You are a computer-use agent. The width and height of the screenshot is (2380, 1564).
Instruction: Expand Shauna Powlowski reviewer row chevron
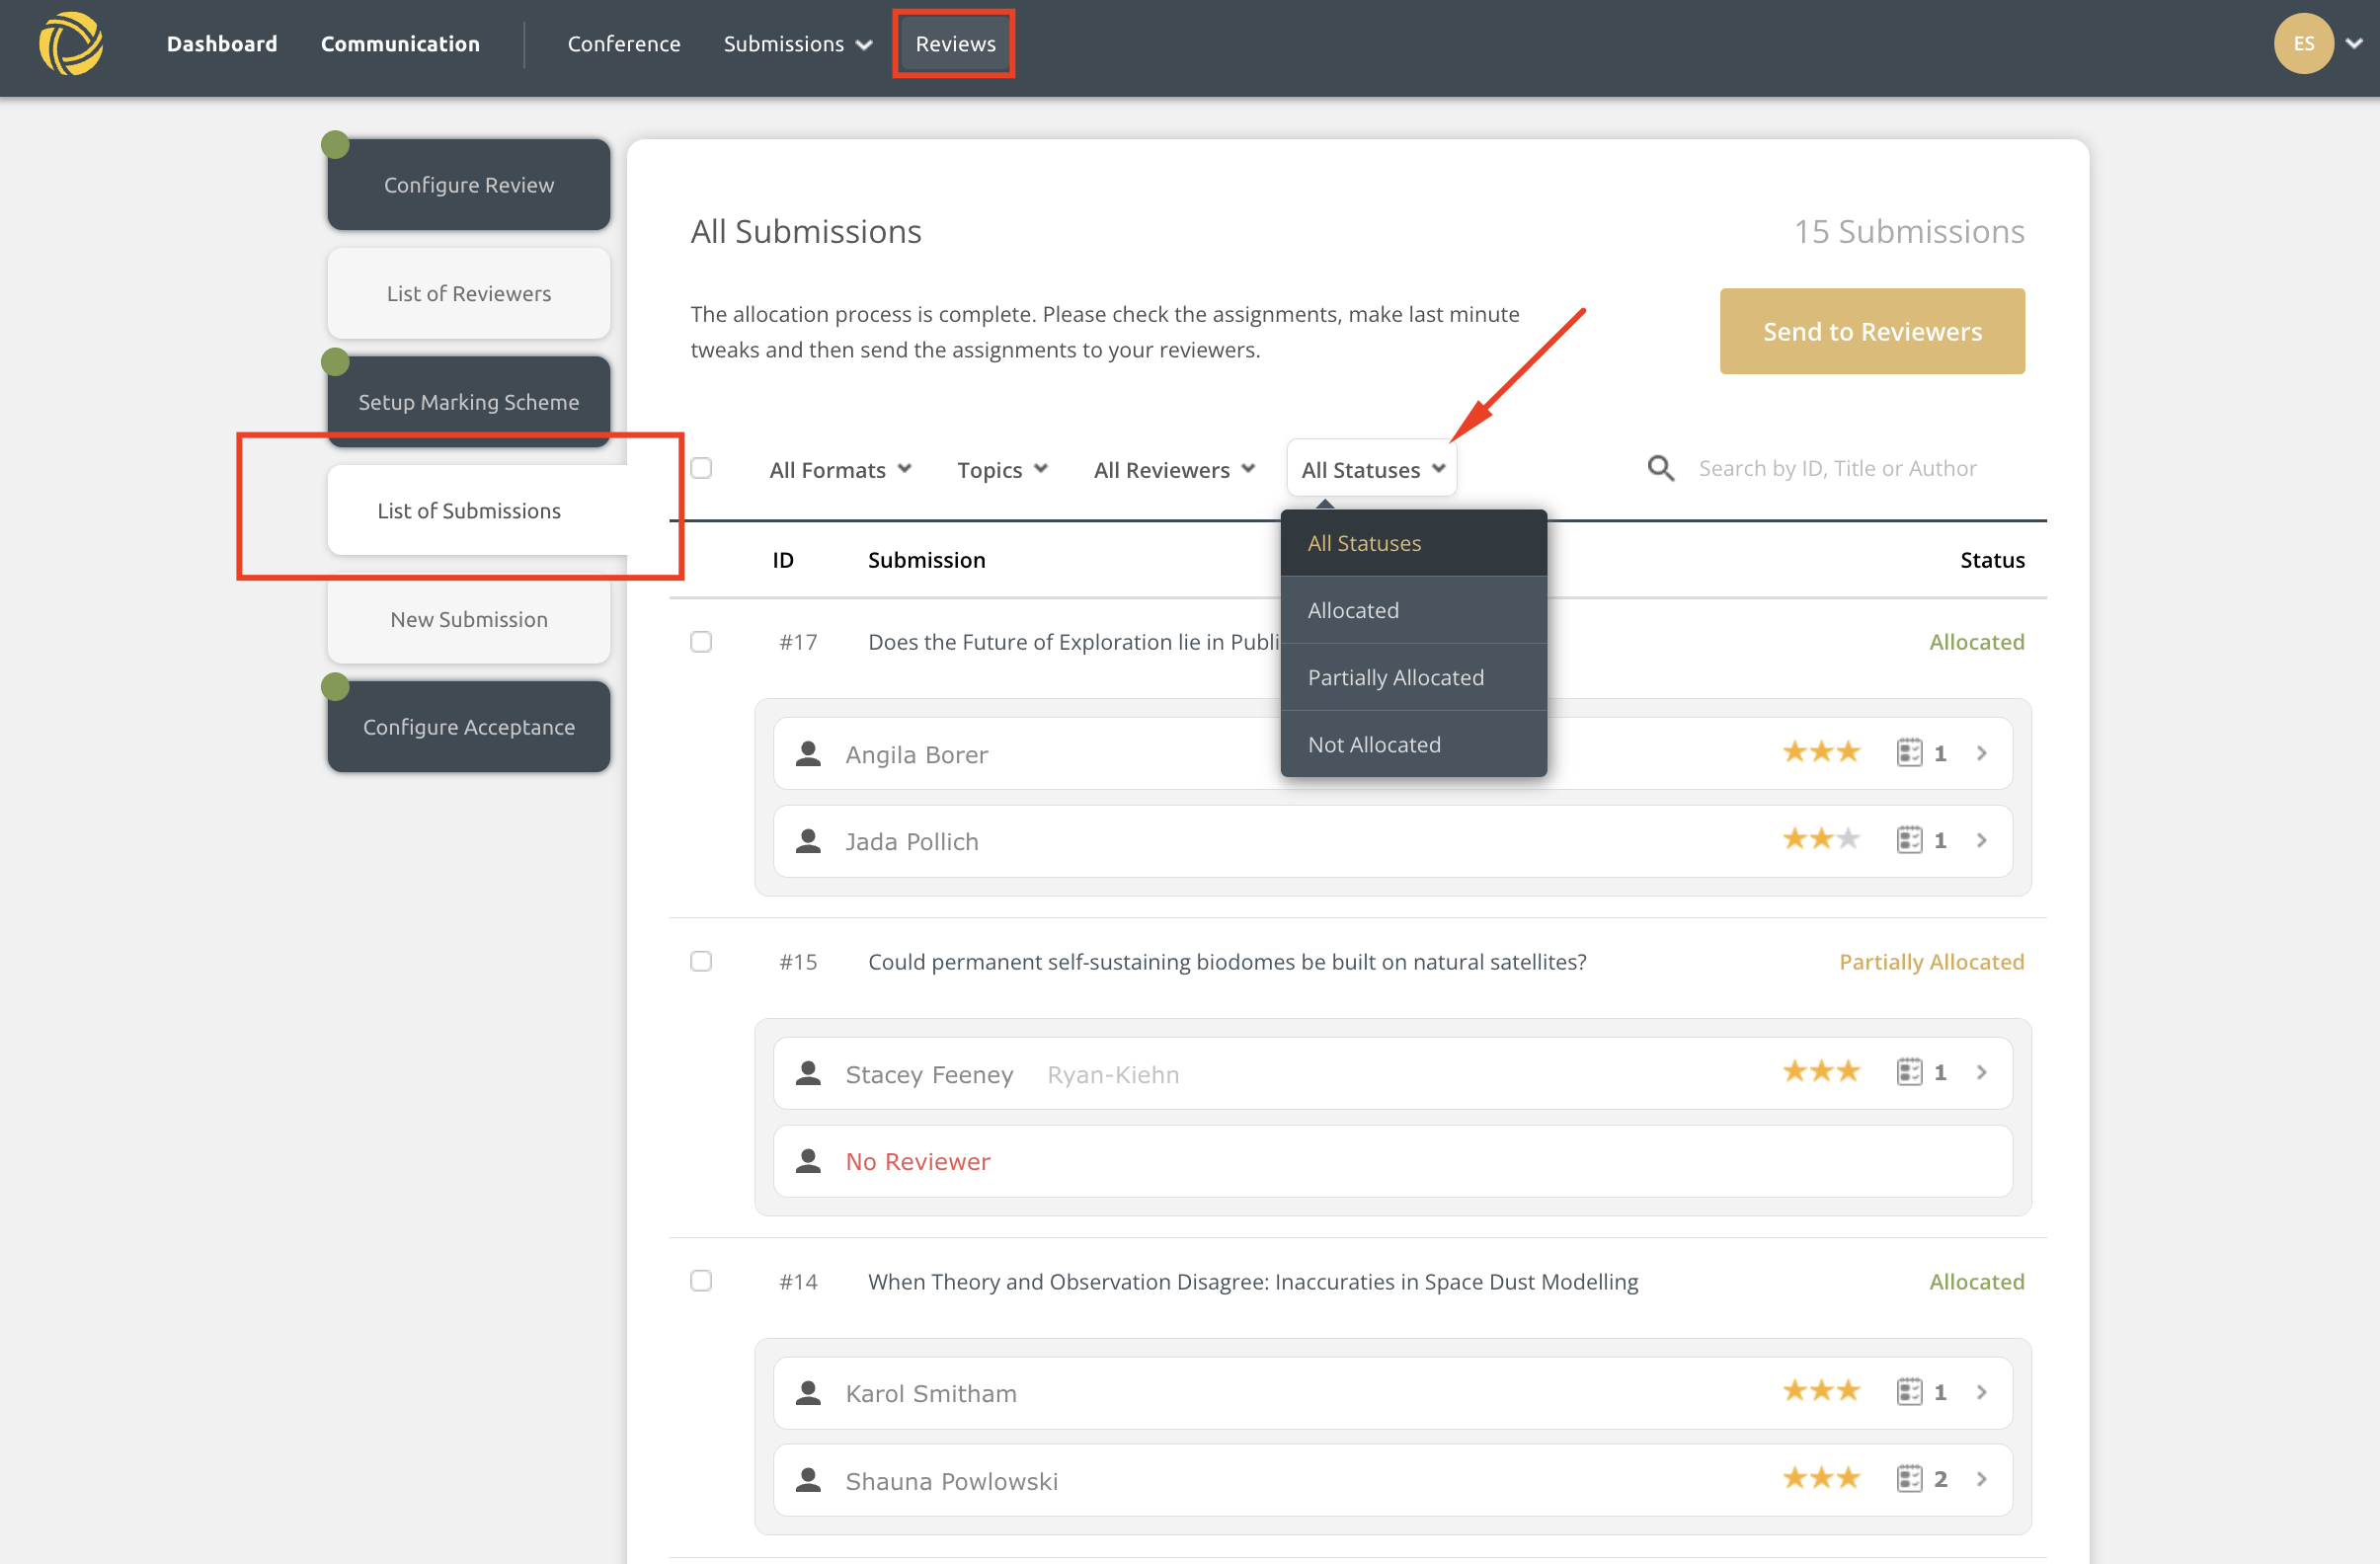pyautogui.click(x=1982, y=1479)
